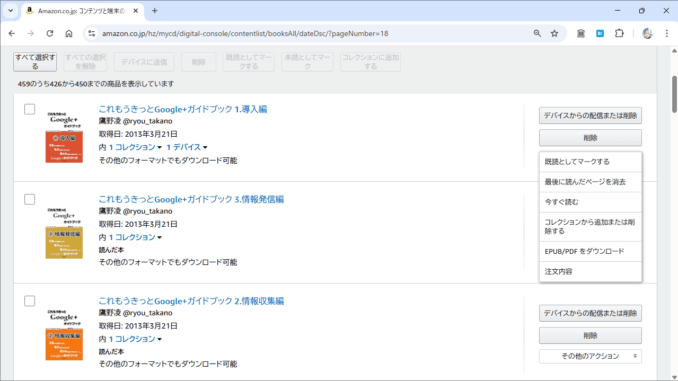Choose コレクションから追加または削除する menu entry
The image size is (678, 381).
coord(590,227)
